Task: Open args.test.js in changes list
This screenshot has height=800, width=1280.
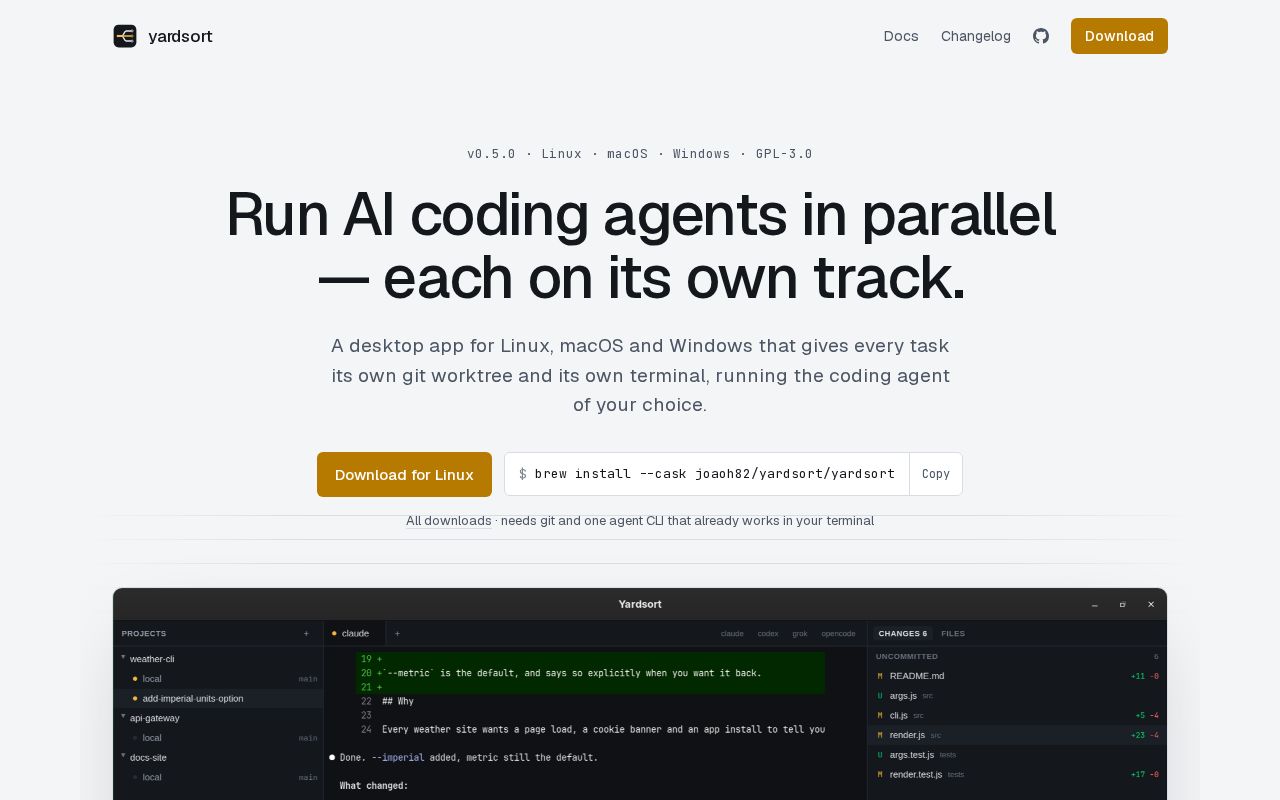Action: tap(1017, 754)
